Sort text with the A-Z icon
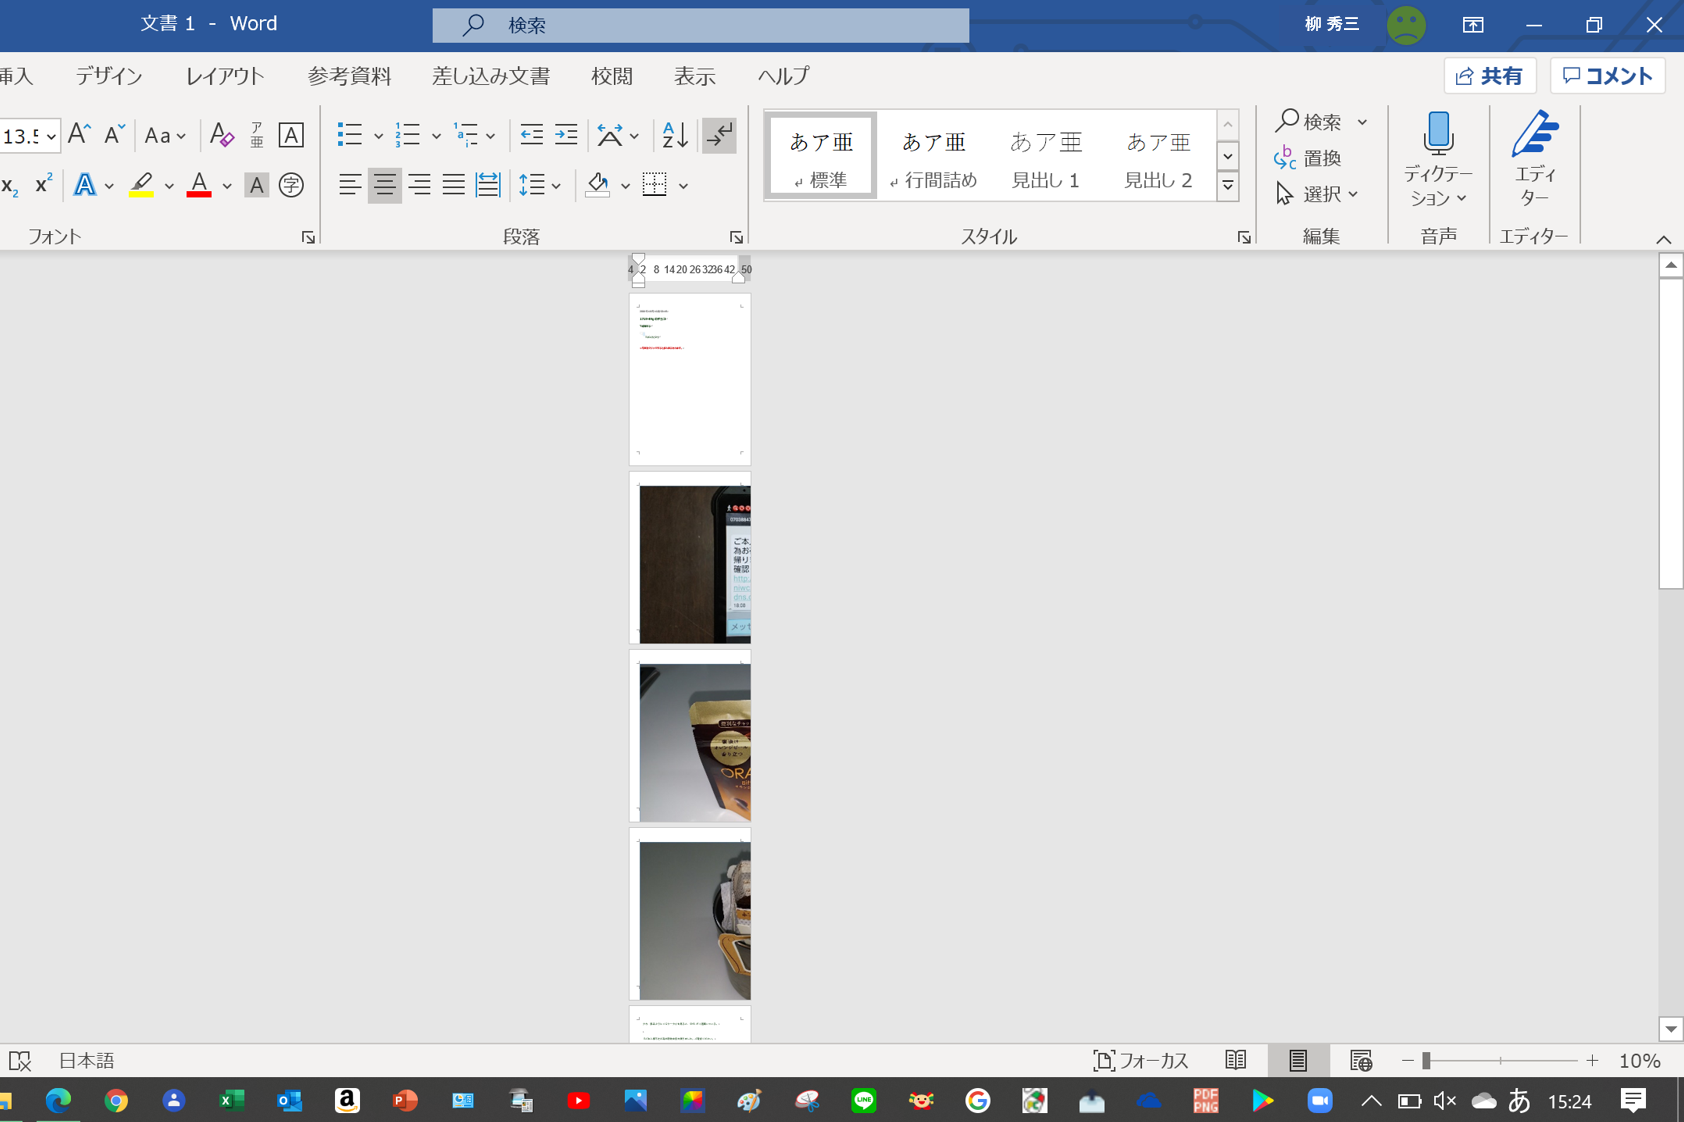This screenshot has height=1122, width=1684. tap(675, 135)
